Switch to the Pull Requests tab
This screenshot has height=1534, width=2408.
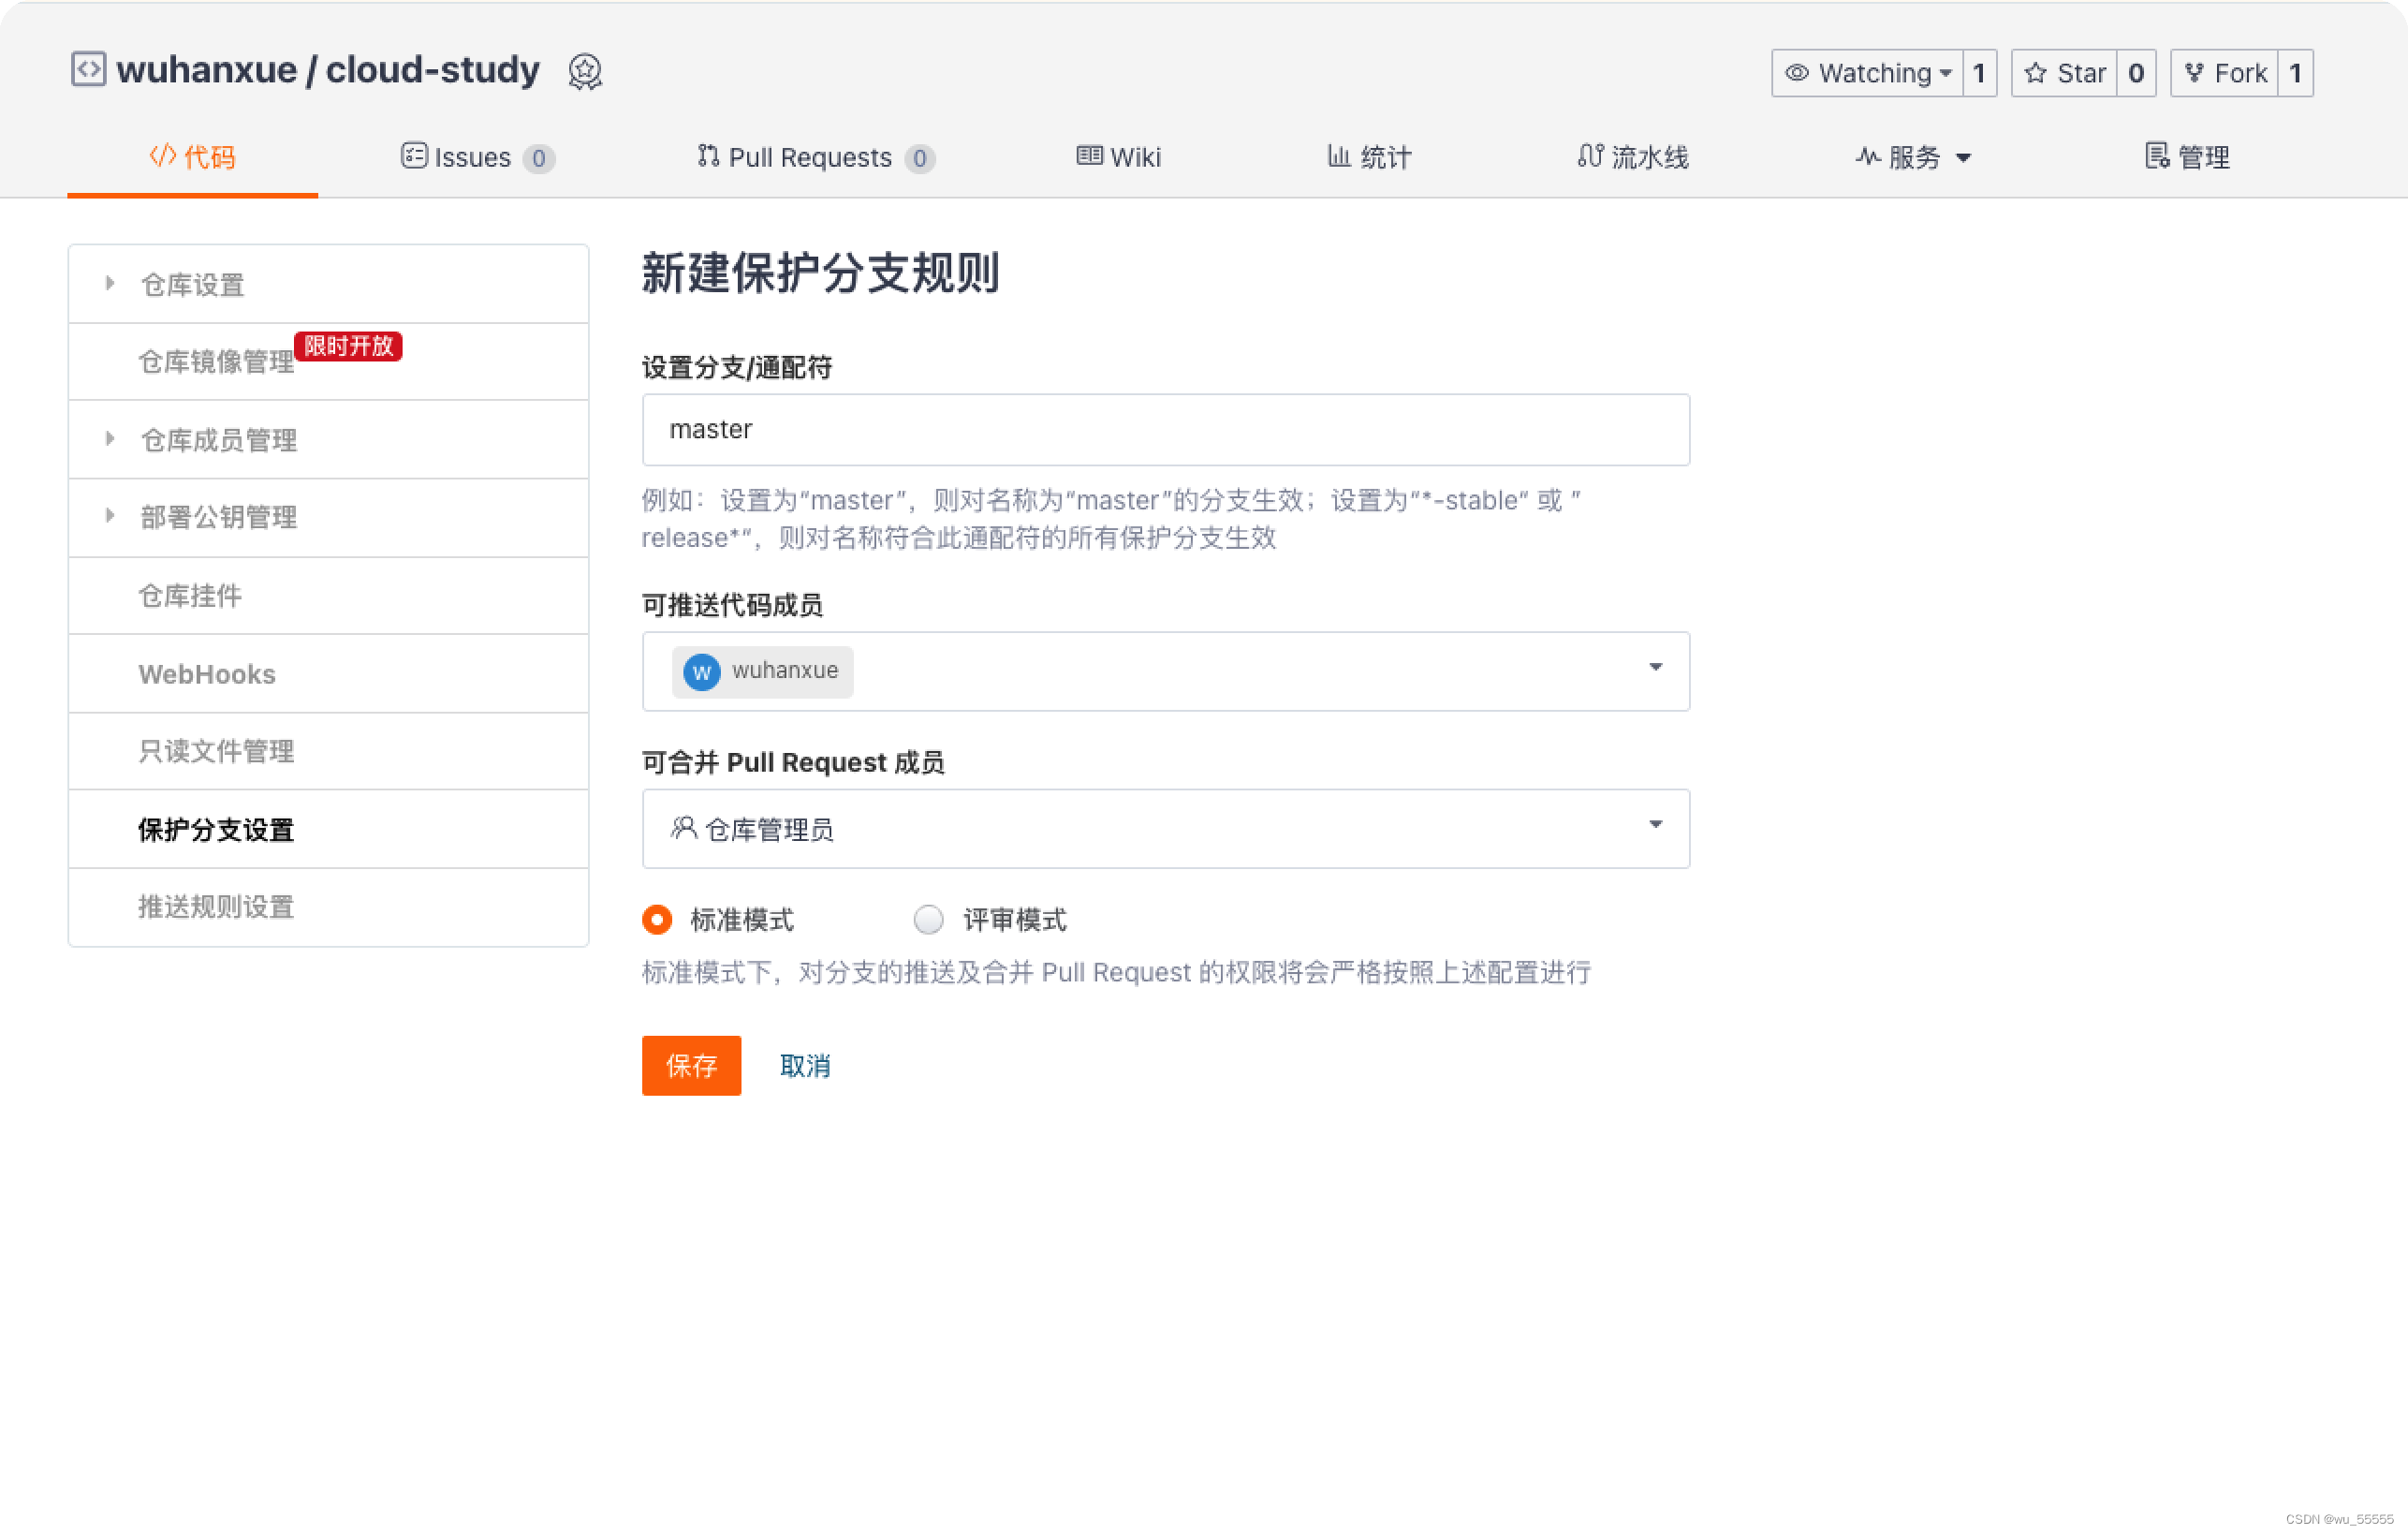(810, 156)
